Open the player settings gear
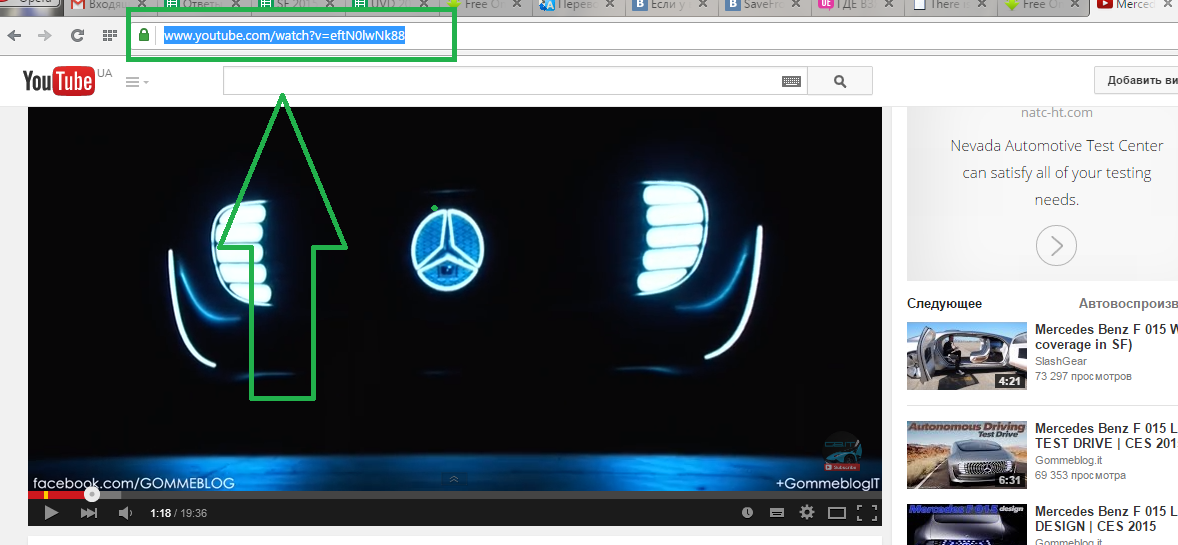The height and width of the screenshot is (545, 1178). tap(807, 513)
